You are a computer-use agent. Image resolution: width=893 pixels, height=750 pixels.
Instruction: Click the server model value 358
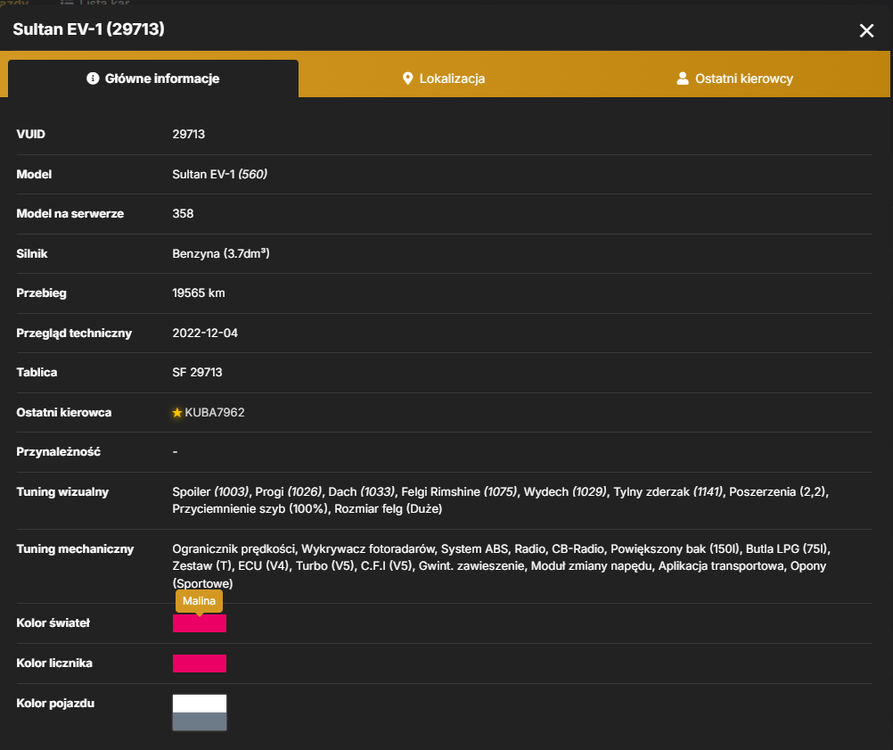[x=183, y=214]
